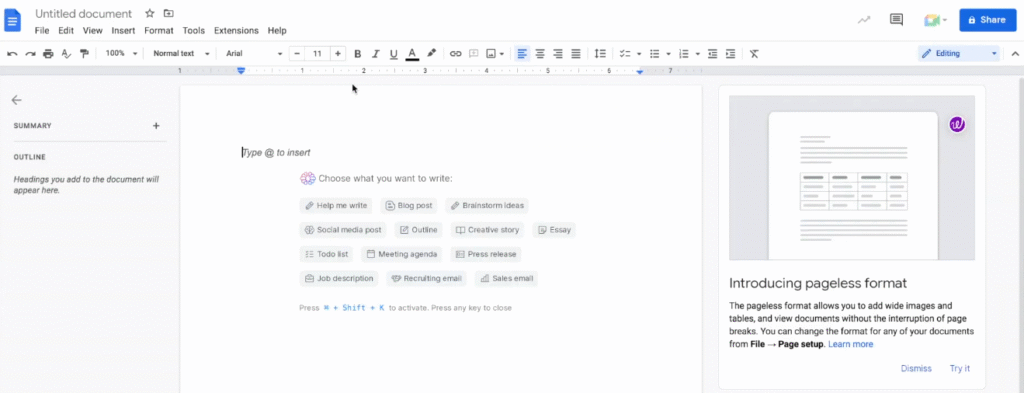
Task: Clear formatting with toolbar icon
Action: (754, 54)
